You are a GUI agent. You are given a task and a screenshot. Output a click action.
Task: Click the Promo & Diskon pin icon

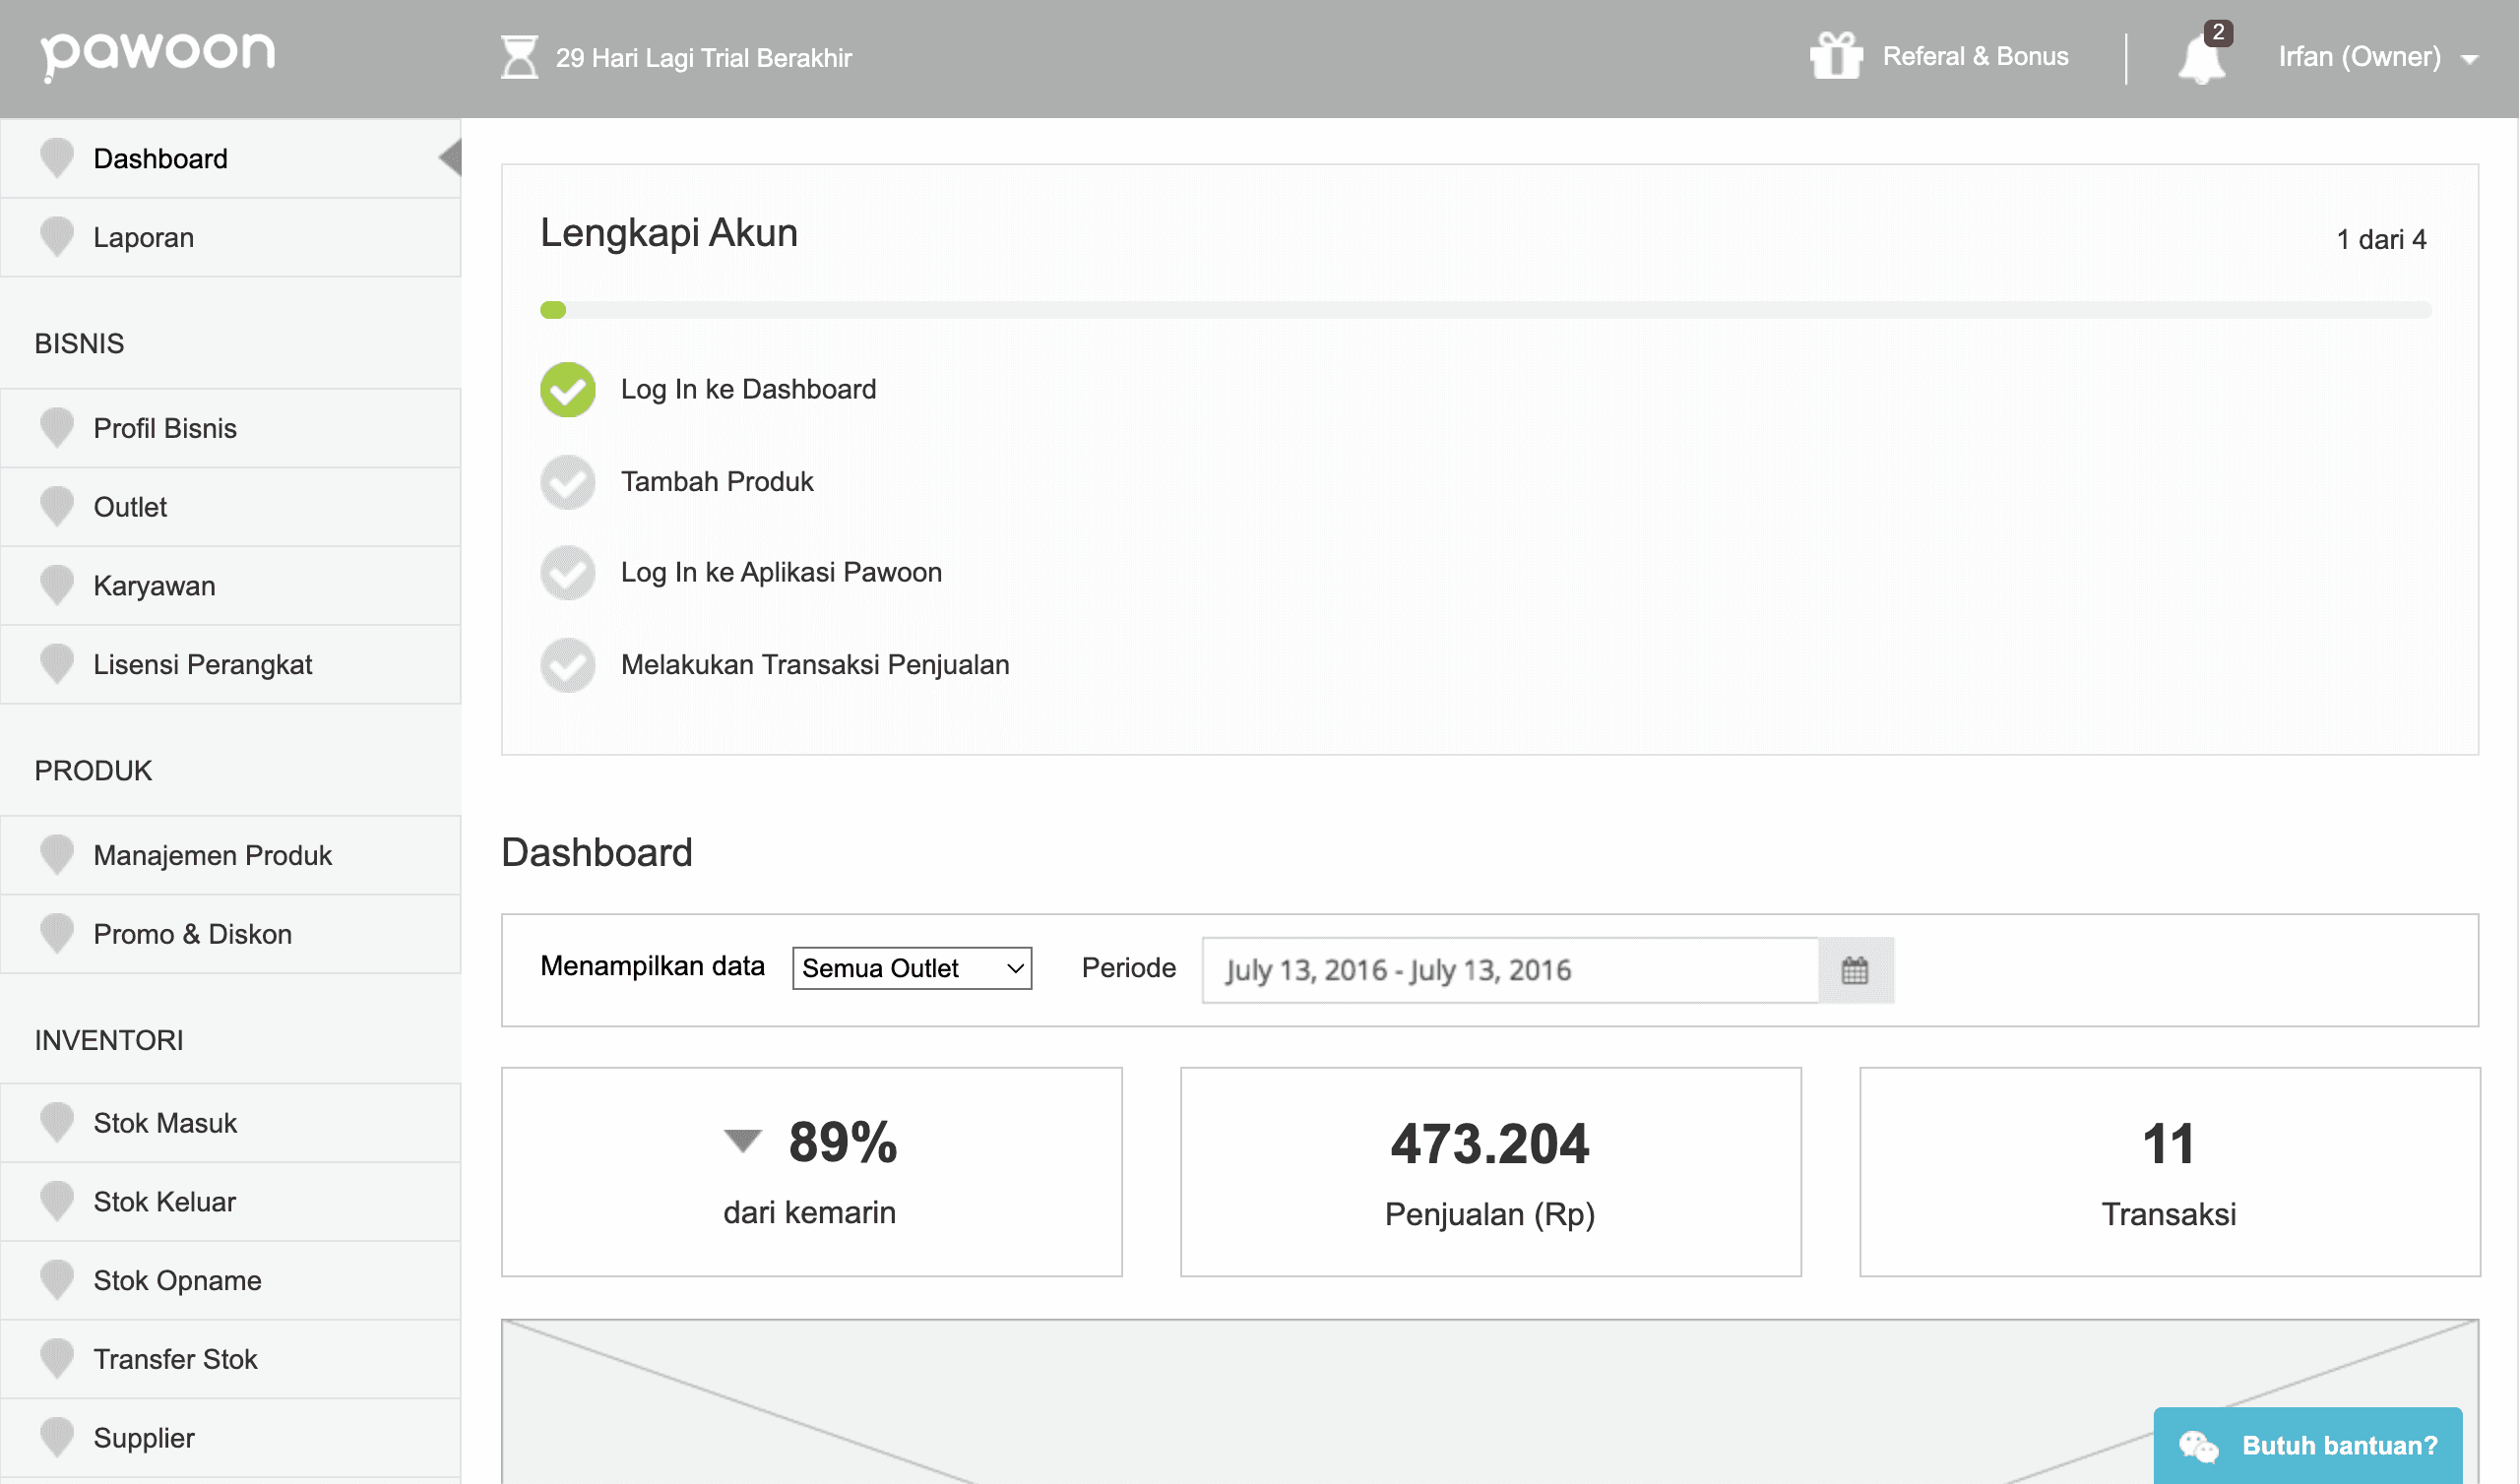[x=57, y=935]
